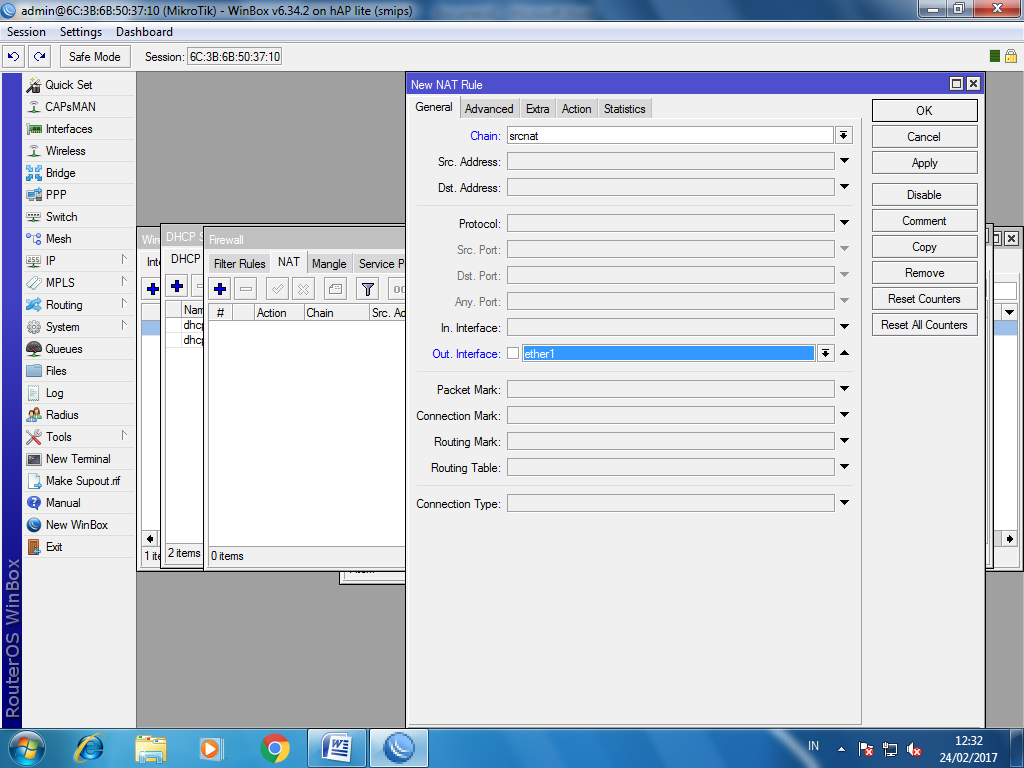Open the Session menu
This screenshot has width=1024, height=768.
pos(26,32)
